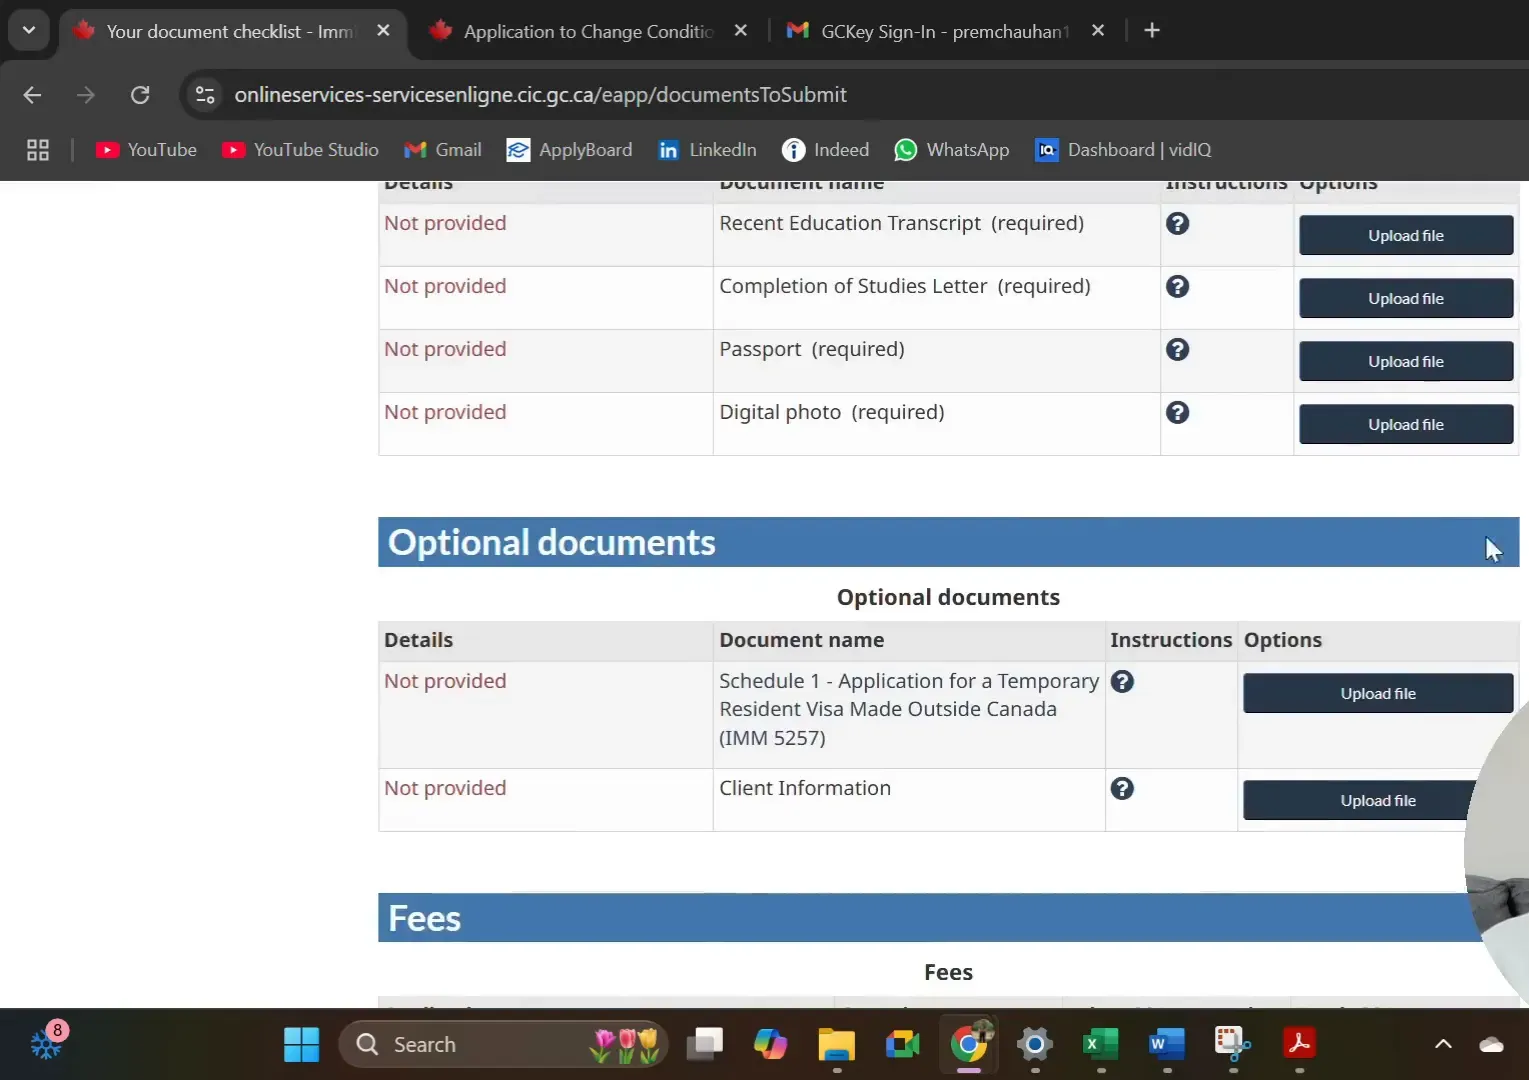Open Indeed bookmark
Image resolution: width=1529 pixels, height=1080 pixels.
[x=825, y=150]
